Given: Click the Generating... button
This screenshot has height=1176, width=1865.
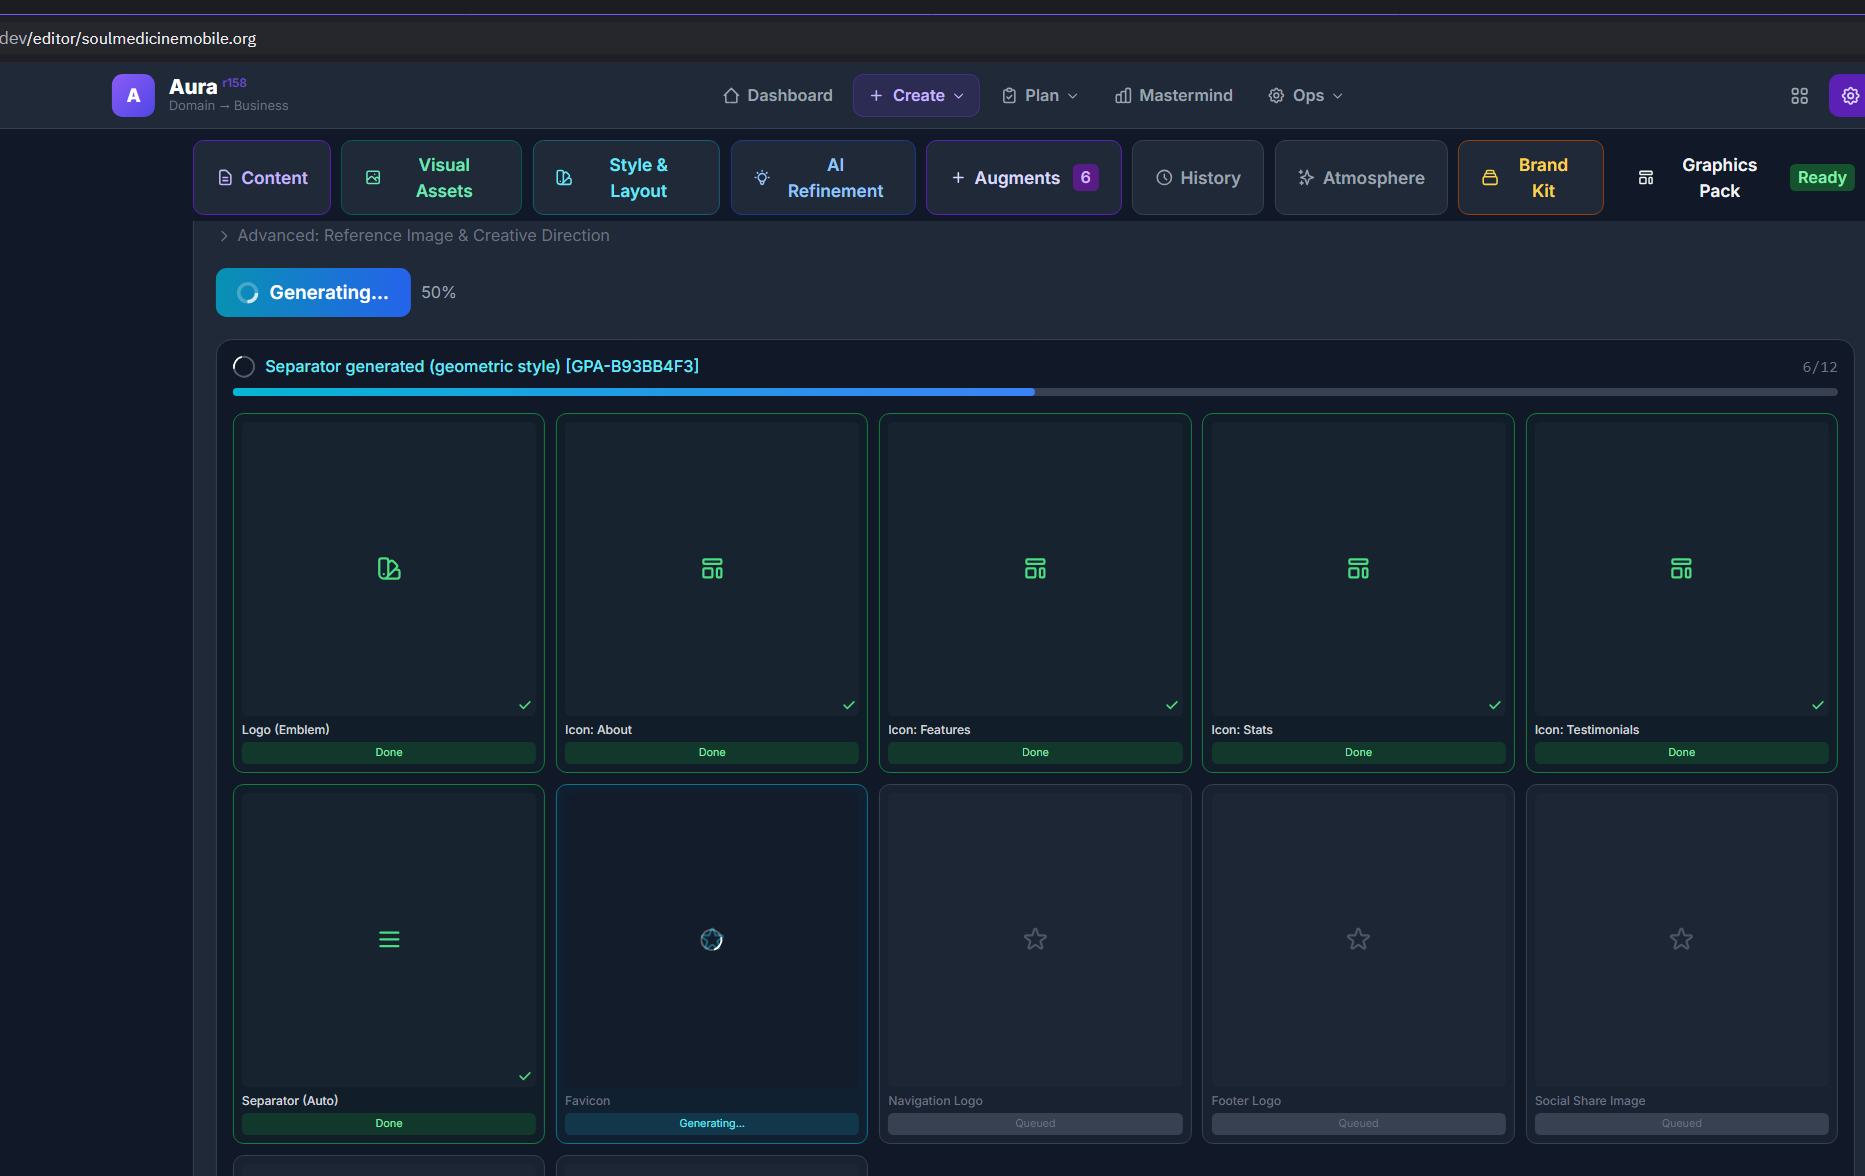Looking at the screenshot, I should coord(313,293).
